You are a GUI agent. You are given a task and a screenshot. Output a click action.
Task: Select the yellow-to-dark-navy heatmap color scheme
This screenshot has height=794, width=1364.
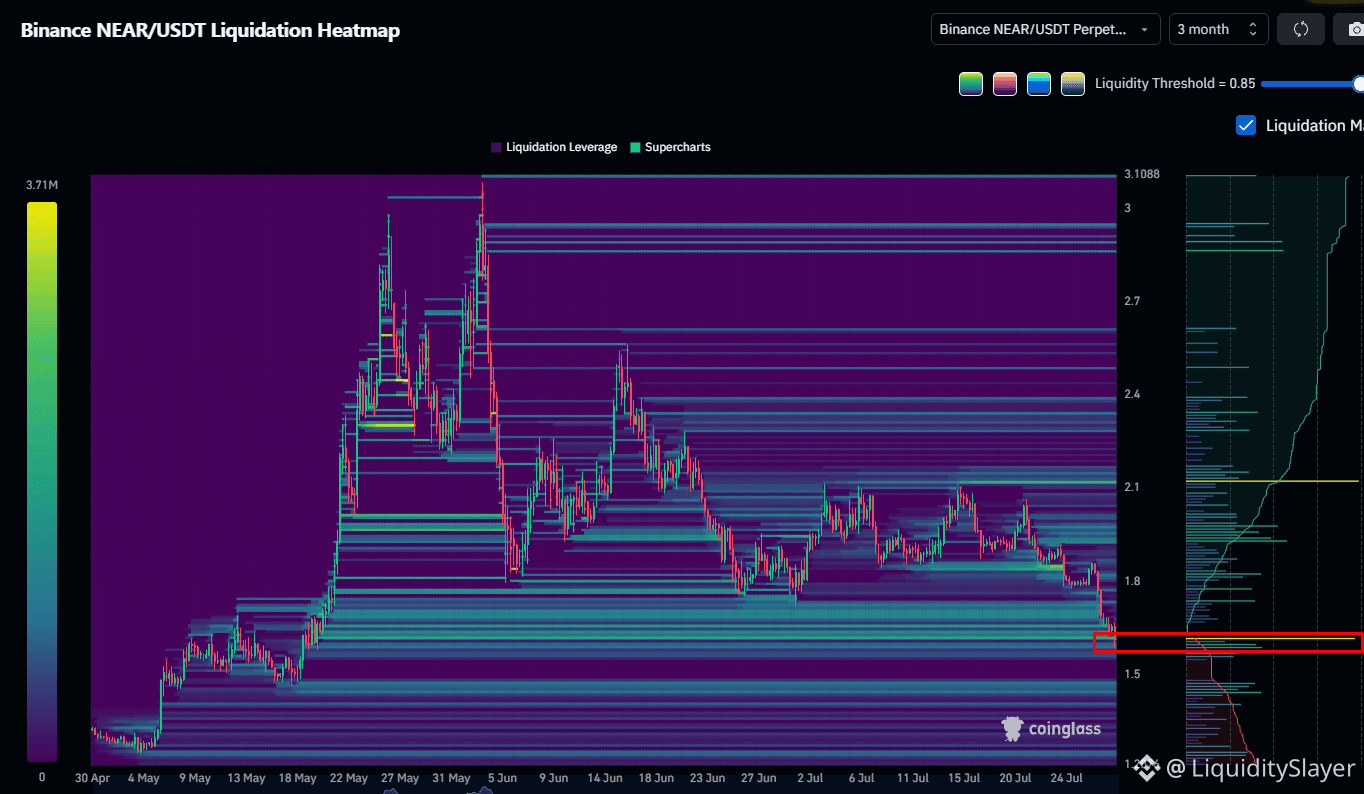point(1073,84)
